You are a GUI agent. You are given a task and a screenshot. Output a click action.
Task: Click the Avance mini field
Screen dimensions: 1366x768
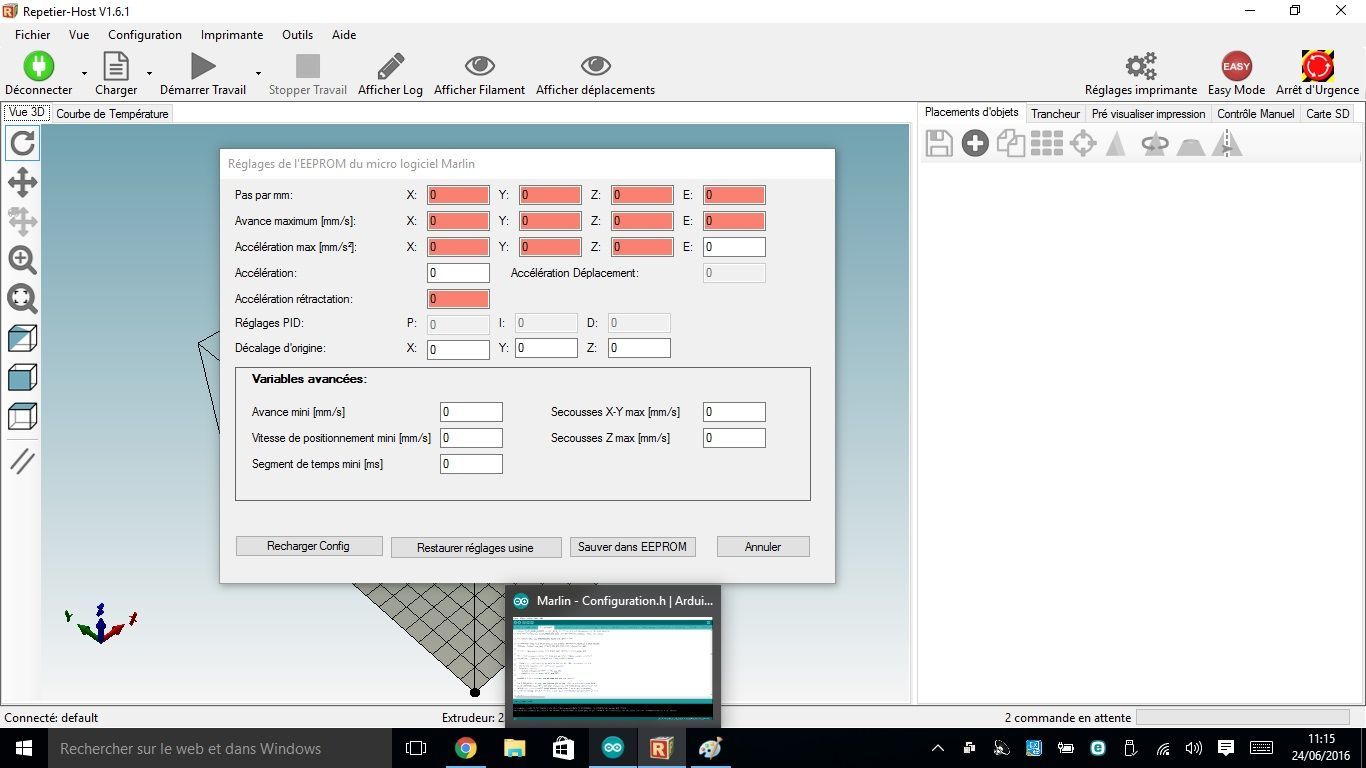pyautogui.click(x=471, y=412)
